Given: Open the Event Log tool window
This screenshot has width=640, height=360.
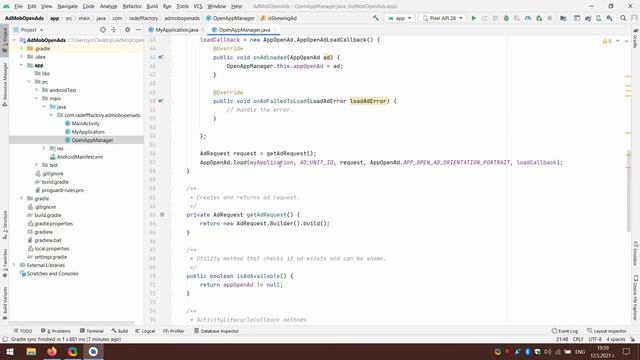Looking at the screenshot, I should [x=564, y=331].
